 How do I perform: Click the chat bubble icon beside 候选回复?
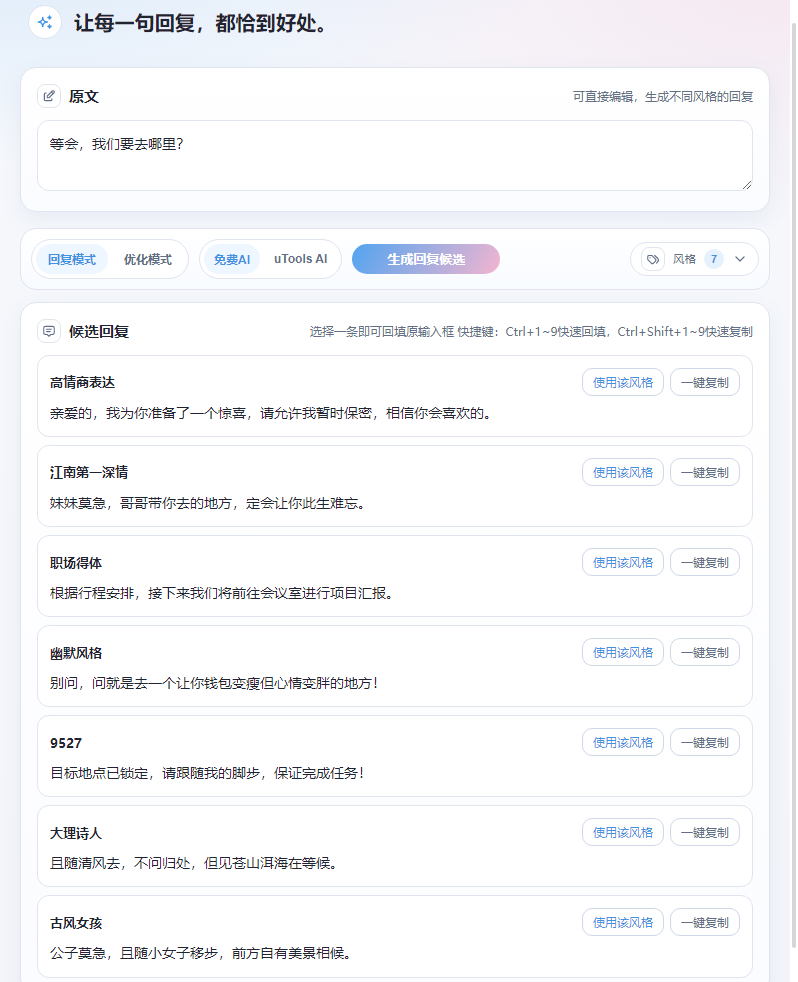tap(49, 331)
